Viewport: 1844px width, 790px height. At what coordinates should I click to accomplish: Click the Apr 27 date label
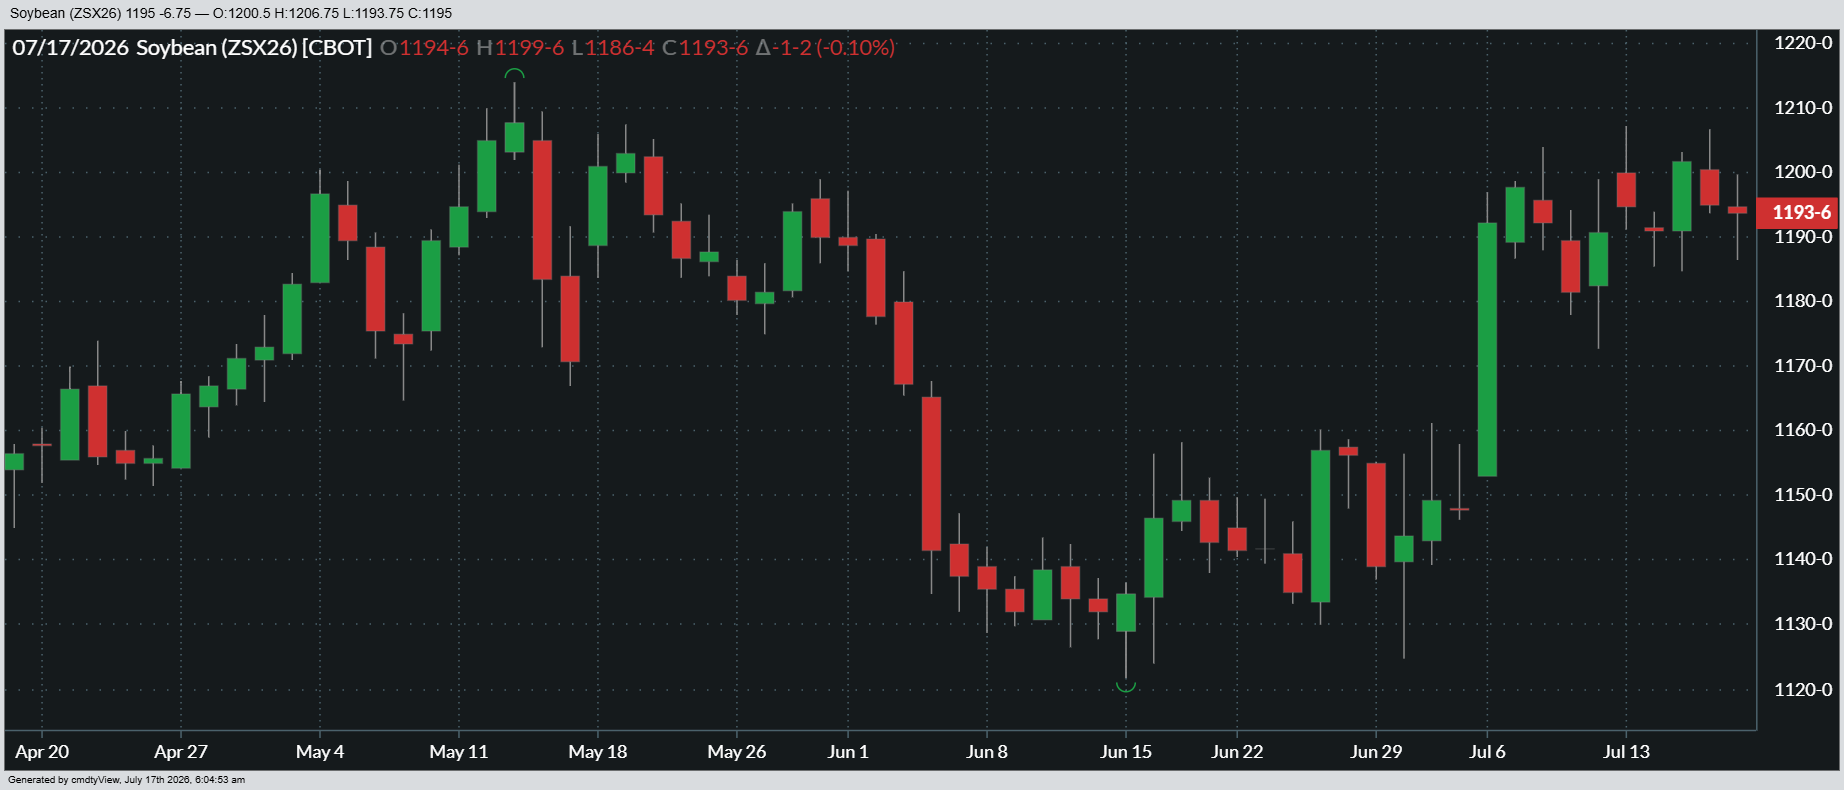click(x=181, y=752)
